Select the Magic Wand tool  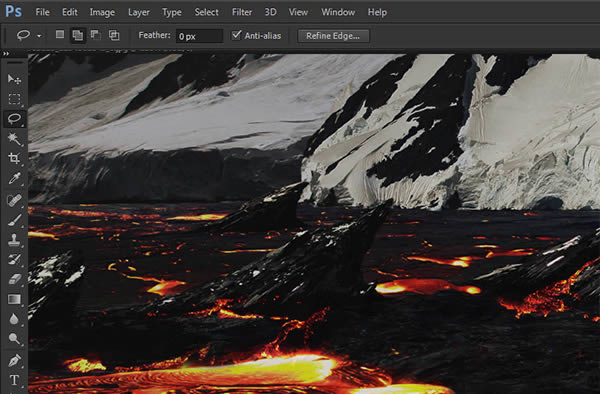coord(14,139)
